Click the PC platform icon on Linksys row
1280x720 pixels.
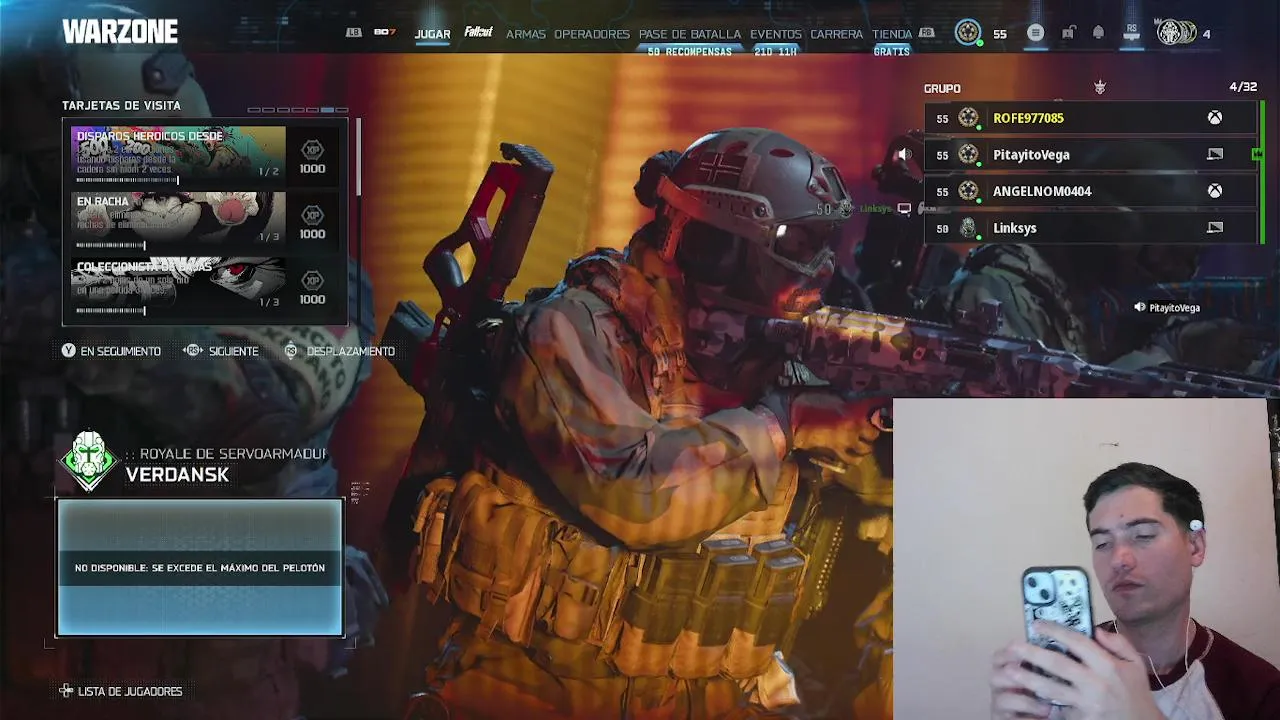1214,228
